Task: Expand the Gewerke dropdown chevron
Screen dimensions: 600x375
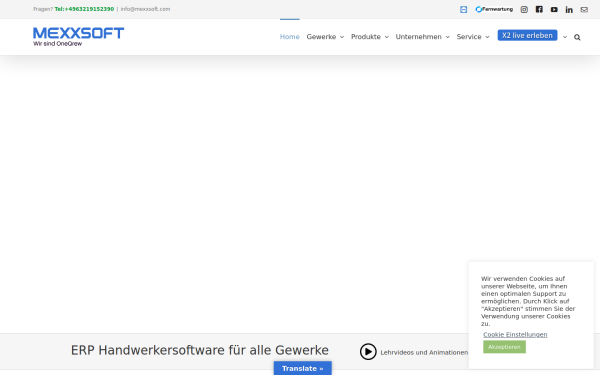Action: [x=342, y=37]
